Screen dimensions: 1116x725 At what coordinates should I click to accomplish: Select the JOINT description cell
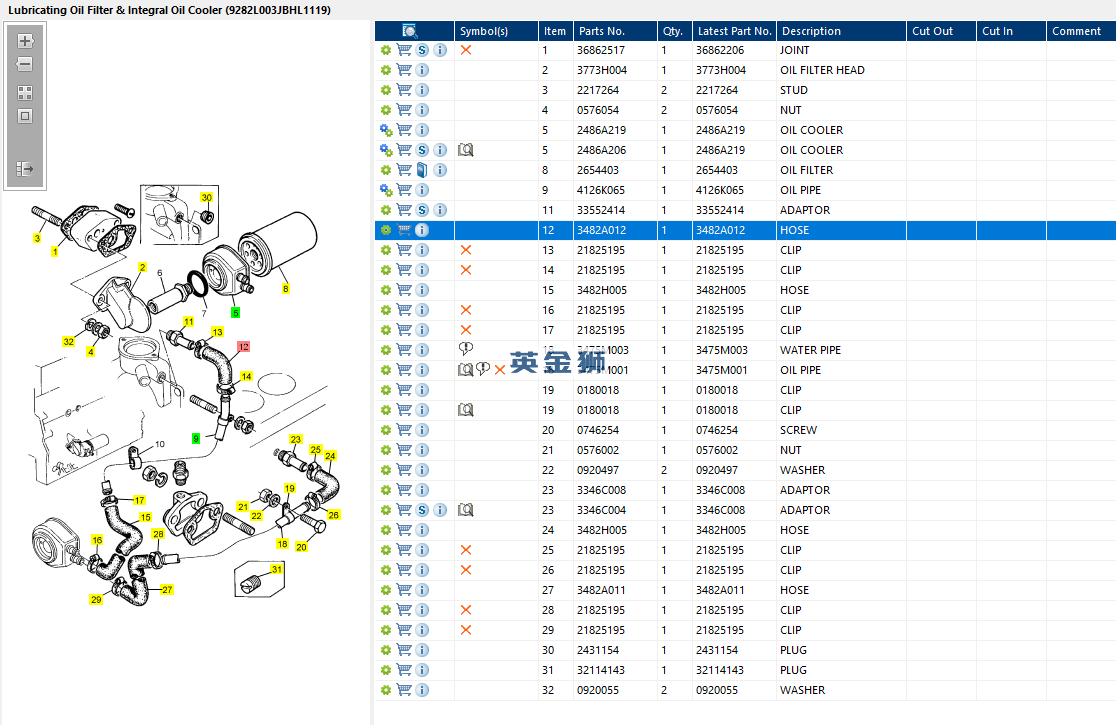794,50
